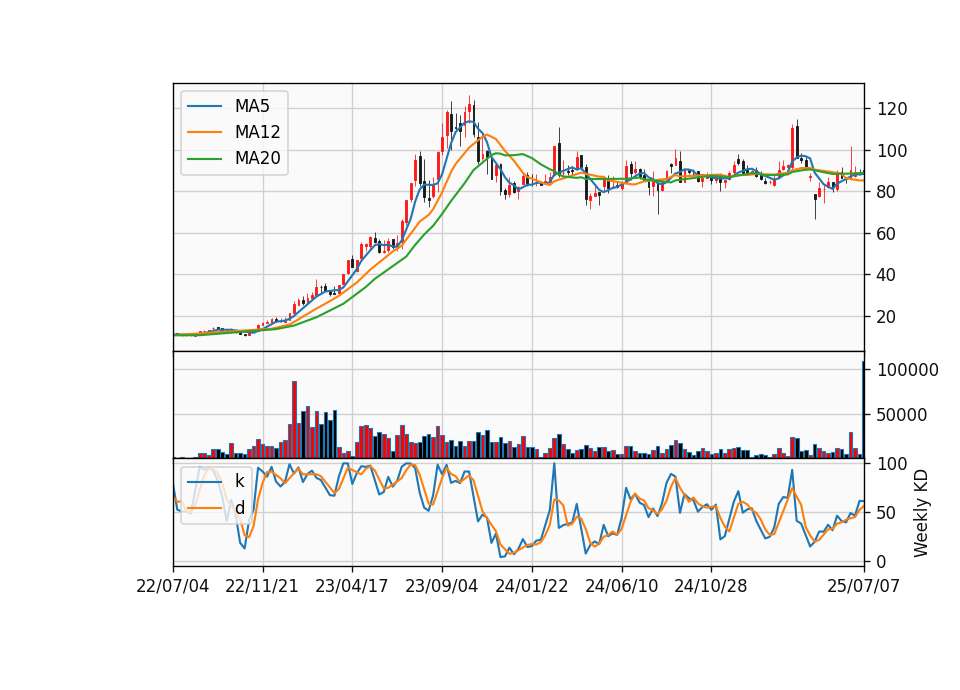The height and width of the screenshot is (690, 960).
Task: Click the 22/11/21 date axis label
Action: click(x=262, y=586)
